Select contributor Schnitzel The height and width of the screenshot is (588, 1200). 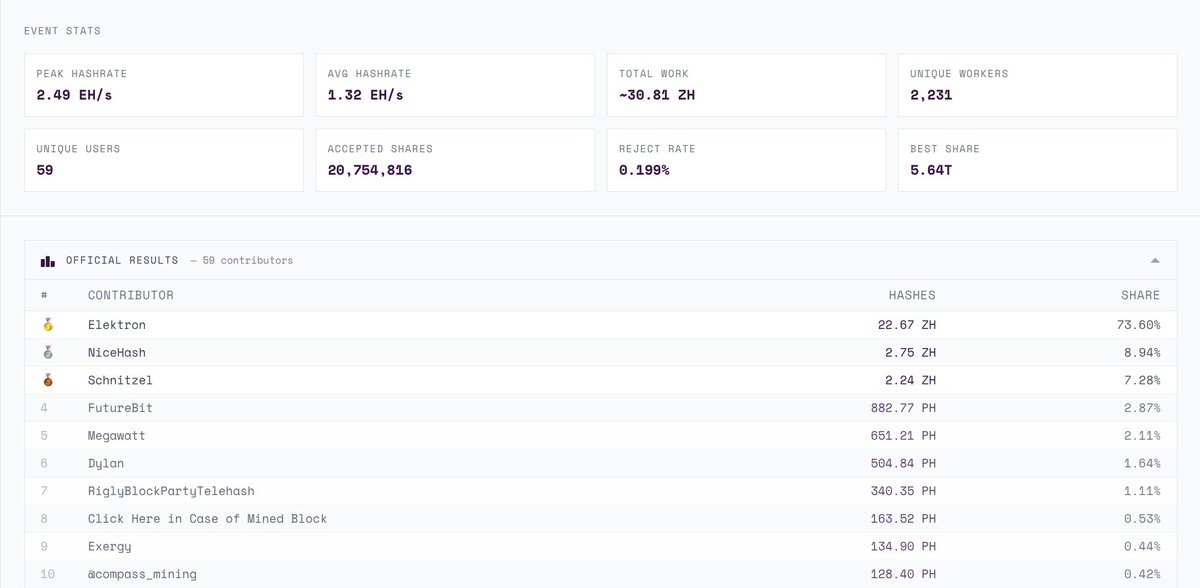pyautogui.click(x=120, y=380)
